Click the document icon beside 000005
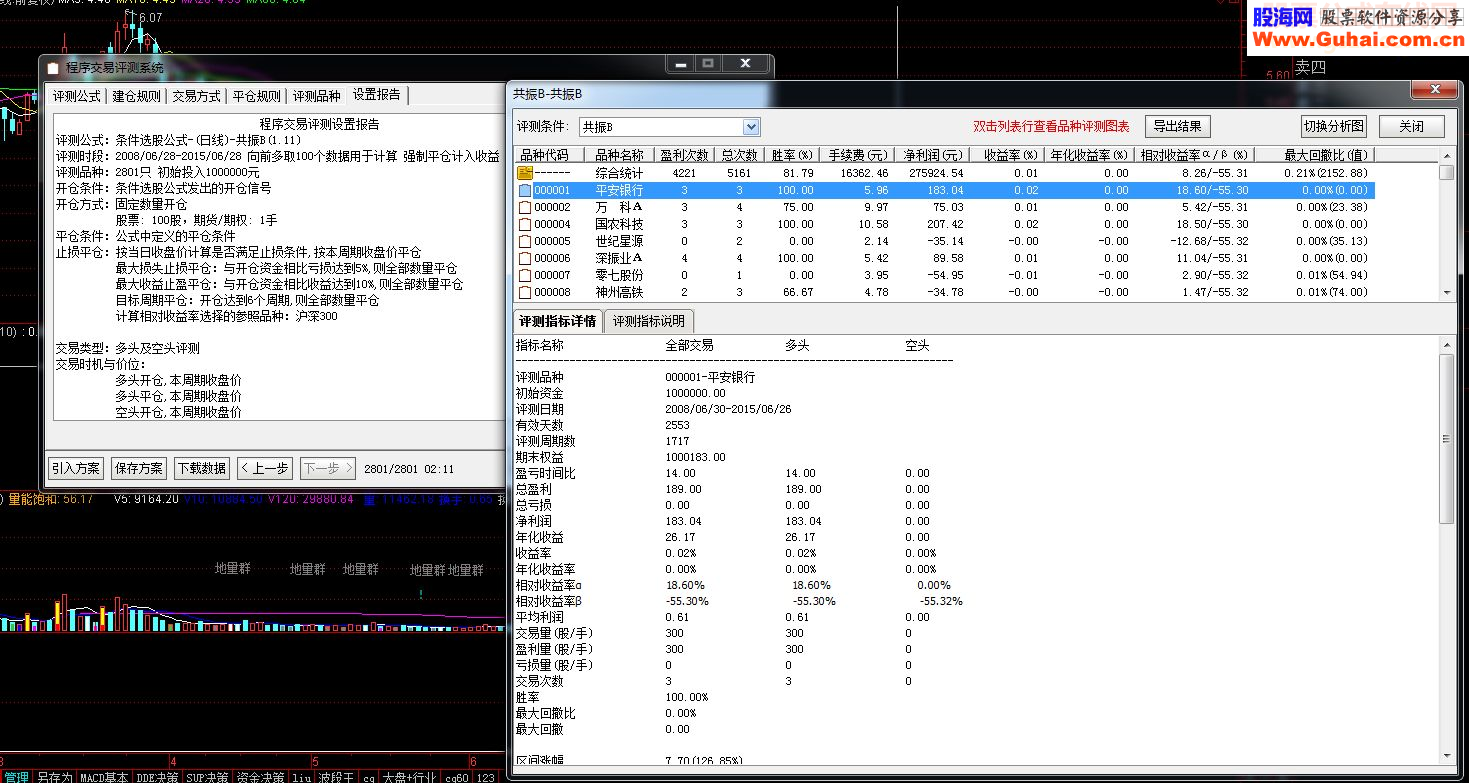Viewport: 1469px width, 783px height. [525, 241]
